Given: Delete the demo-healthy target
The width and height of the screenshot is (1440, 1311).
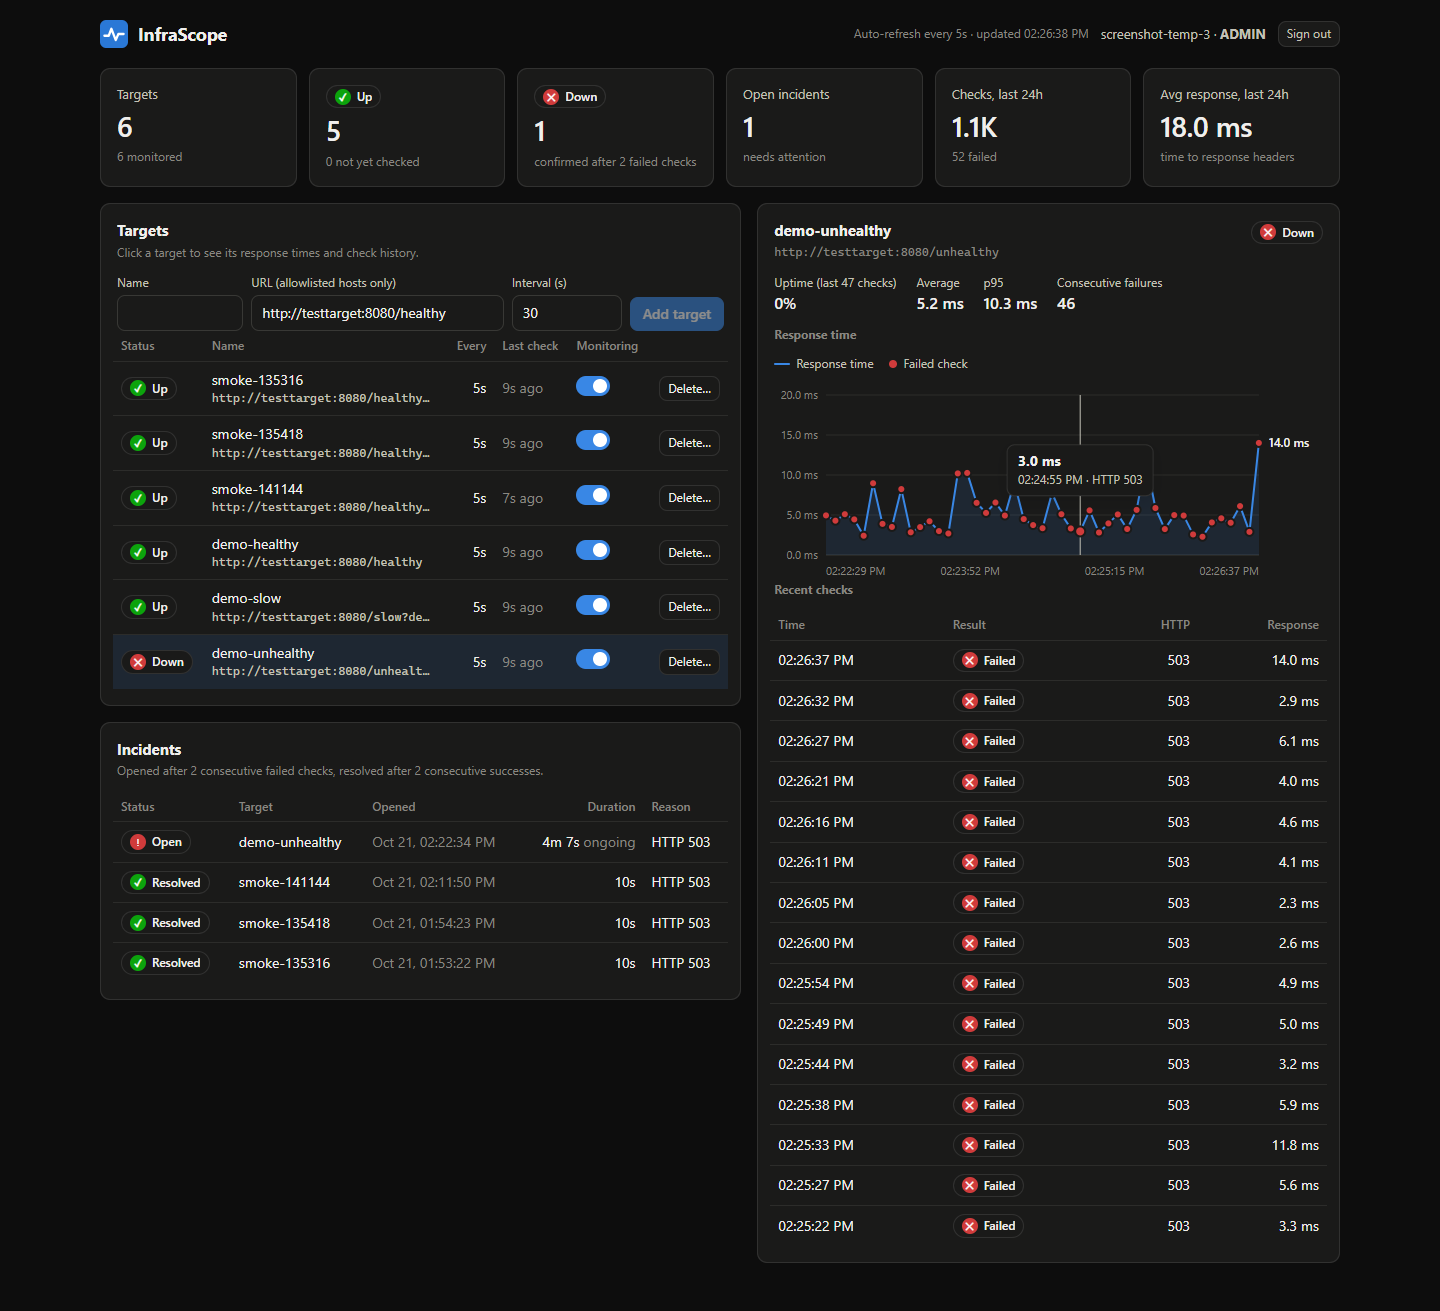Looking at the screenshot, I should pyautogui.click(x=689, y=553).
